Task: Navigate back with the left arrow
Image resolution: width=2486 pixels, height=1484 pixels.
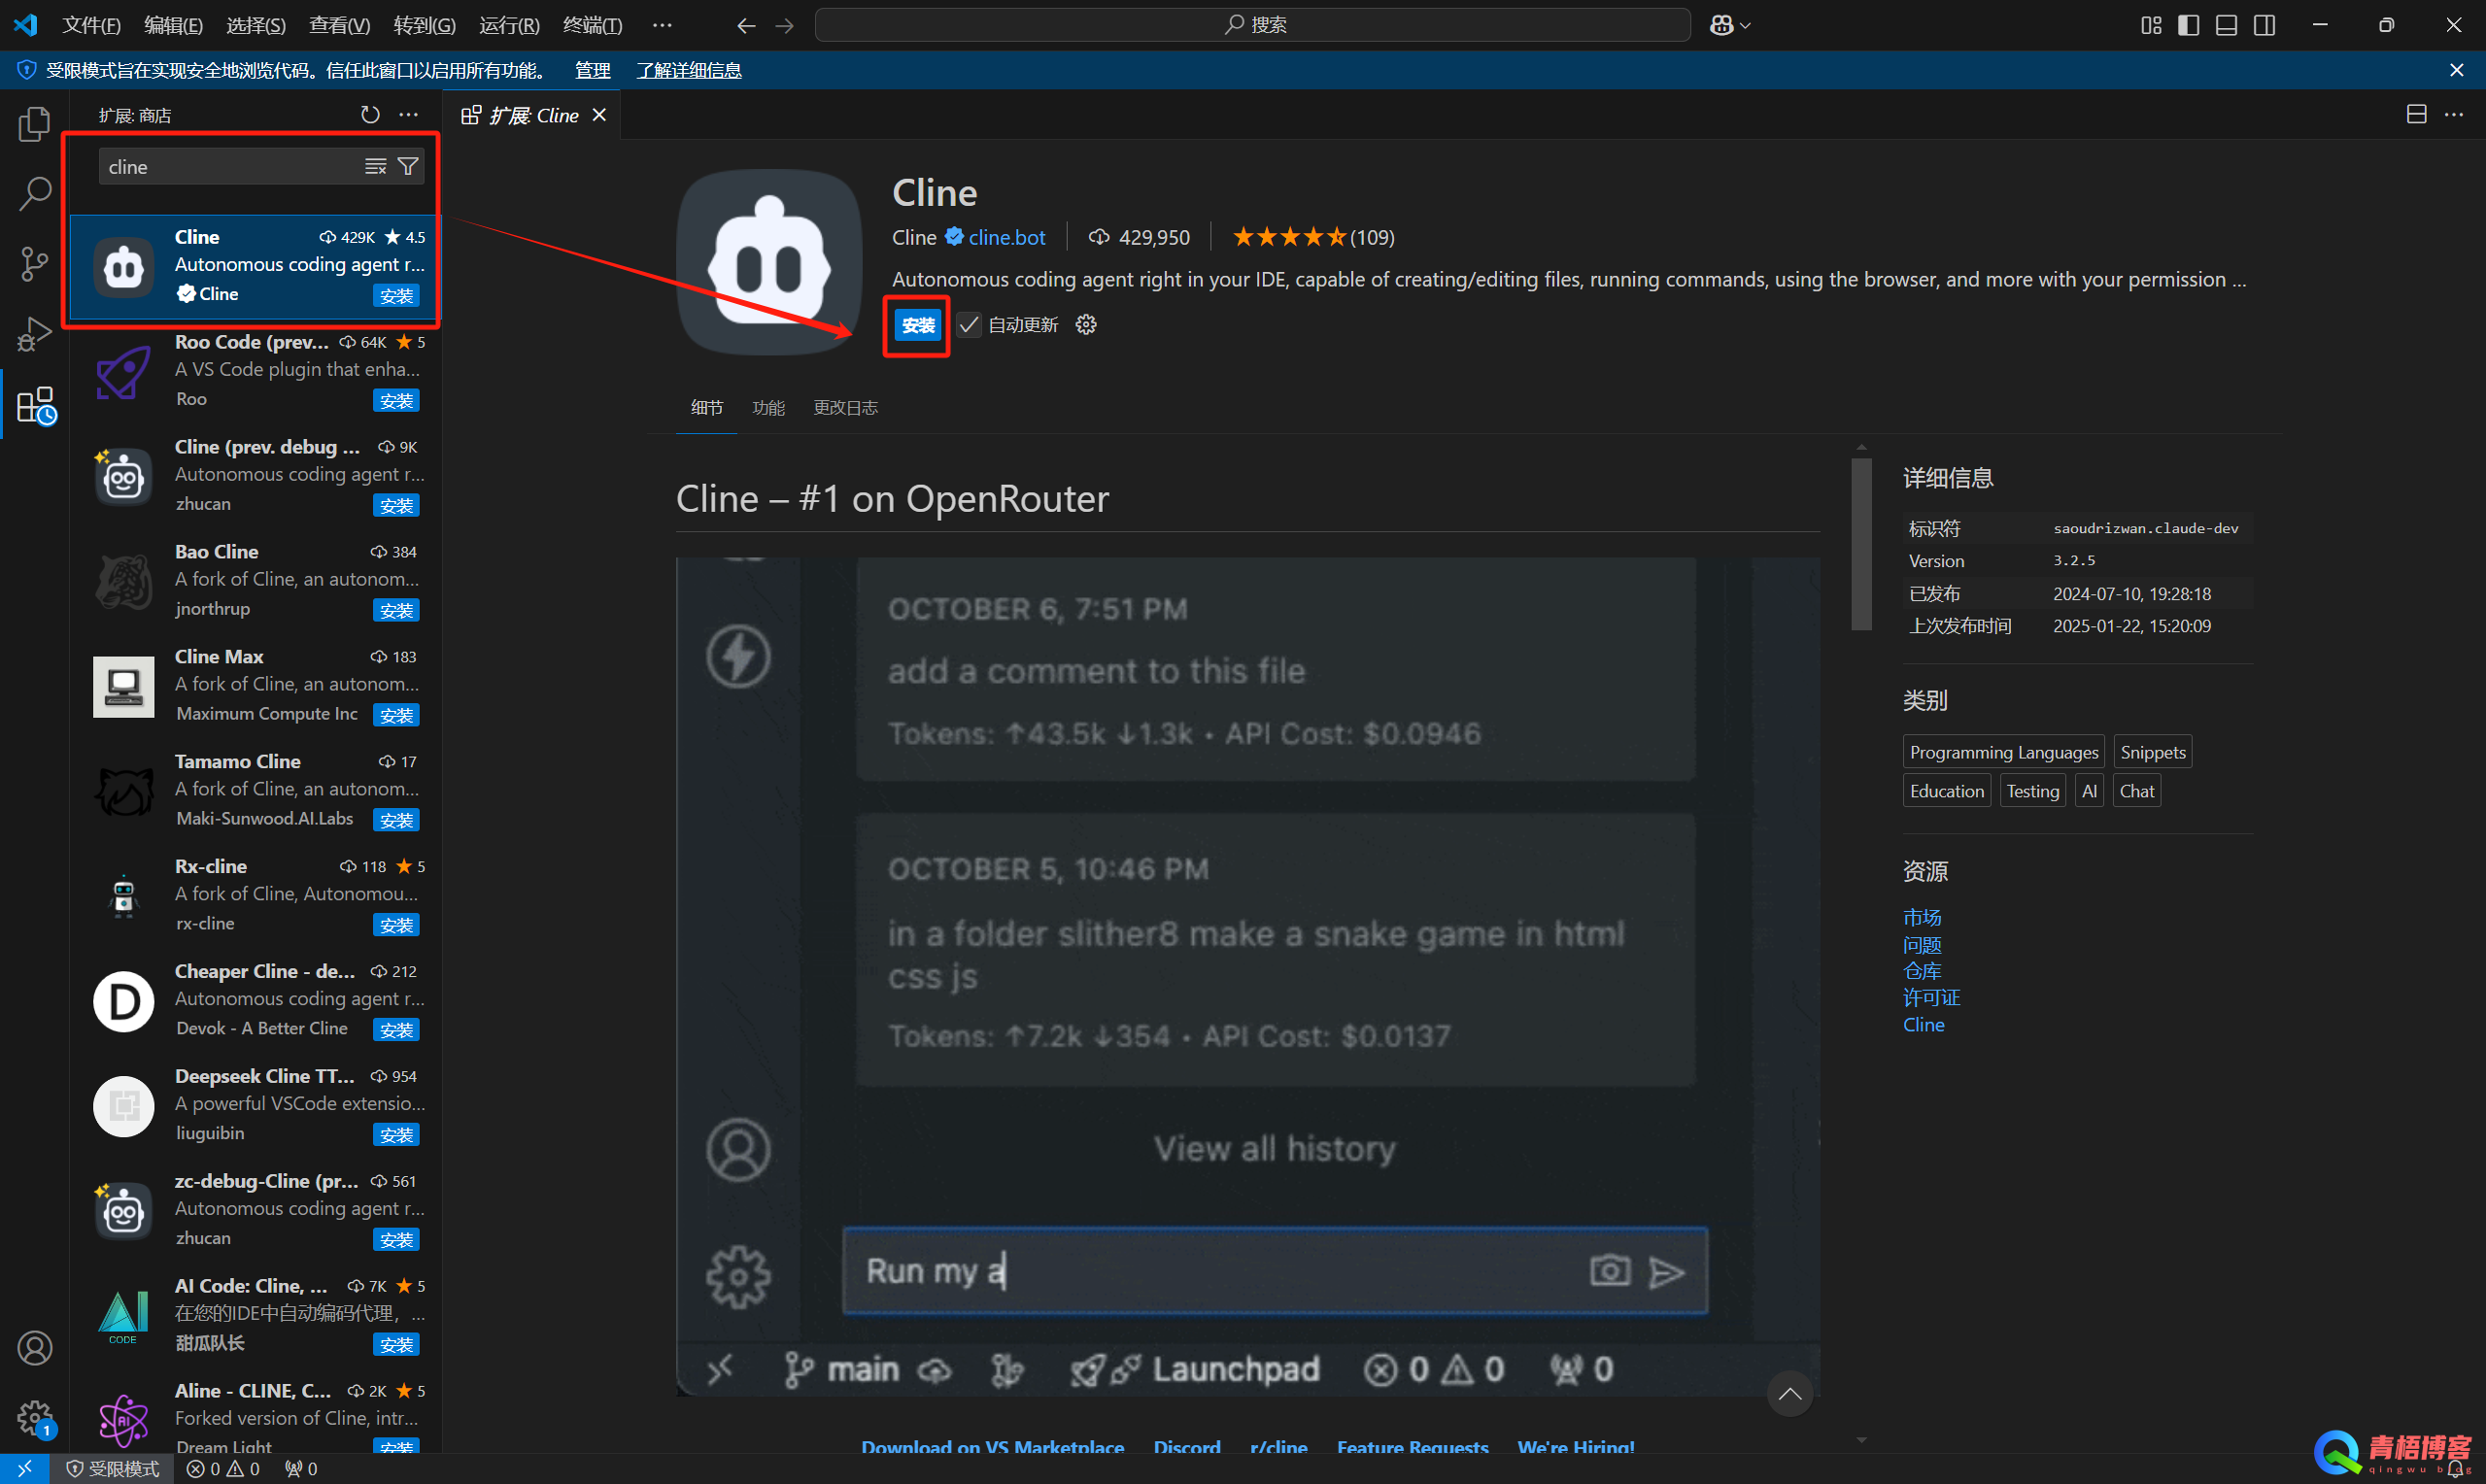Action: pyautogui.click(x=746, y=25)
